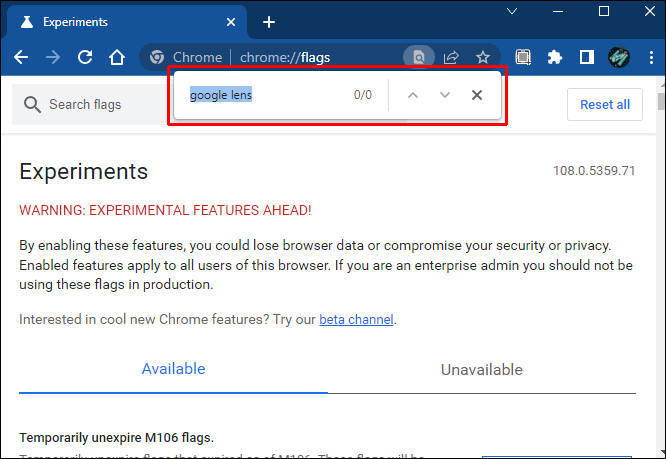
Task: Share this page via the share icon
Action: [x=451, y=57]
